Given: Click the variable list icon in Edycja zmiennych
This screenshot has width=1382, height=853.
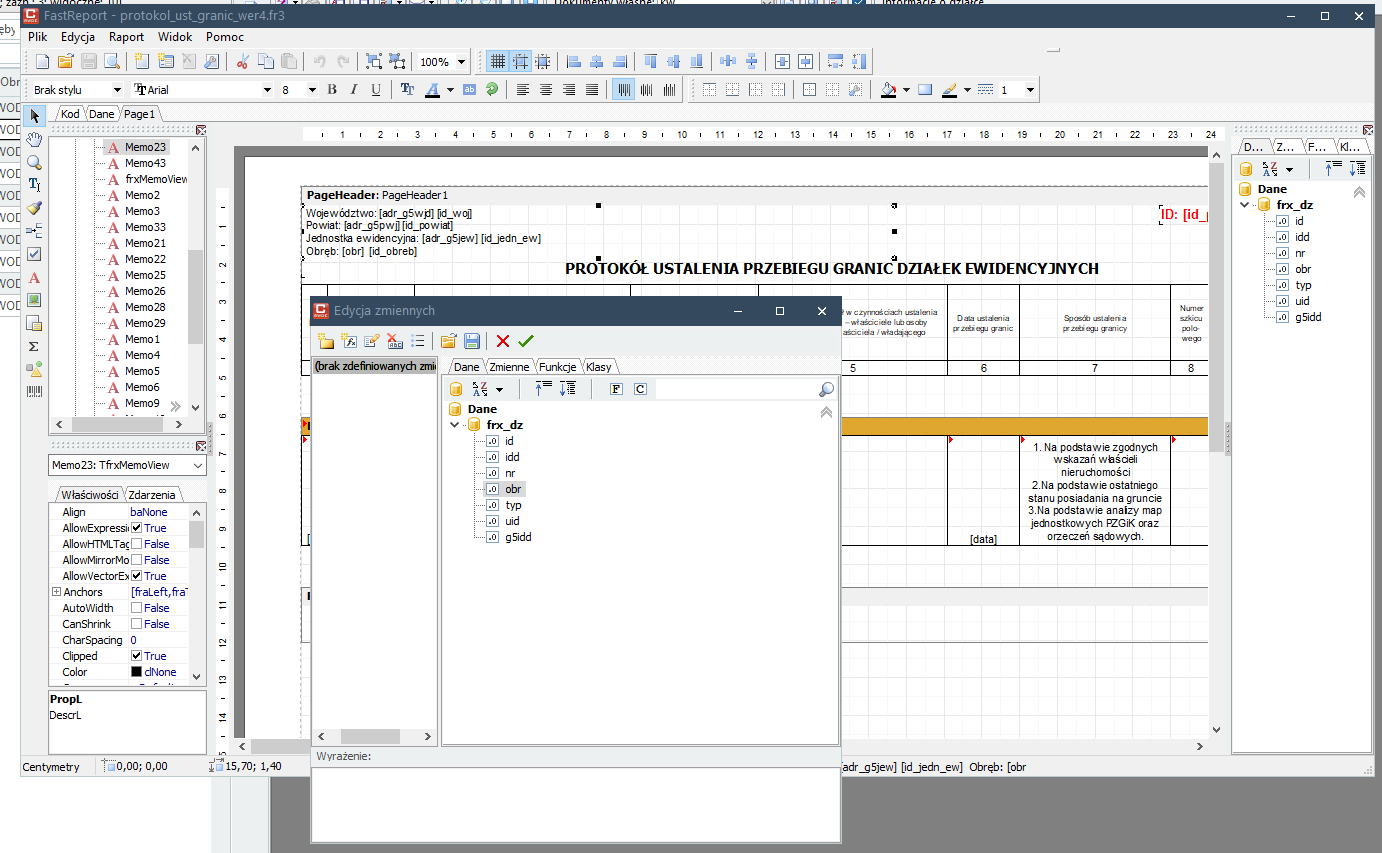Looking at the screenshot, I should 418,341.
